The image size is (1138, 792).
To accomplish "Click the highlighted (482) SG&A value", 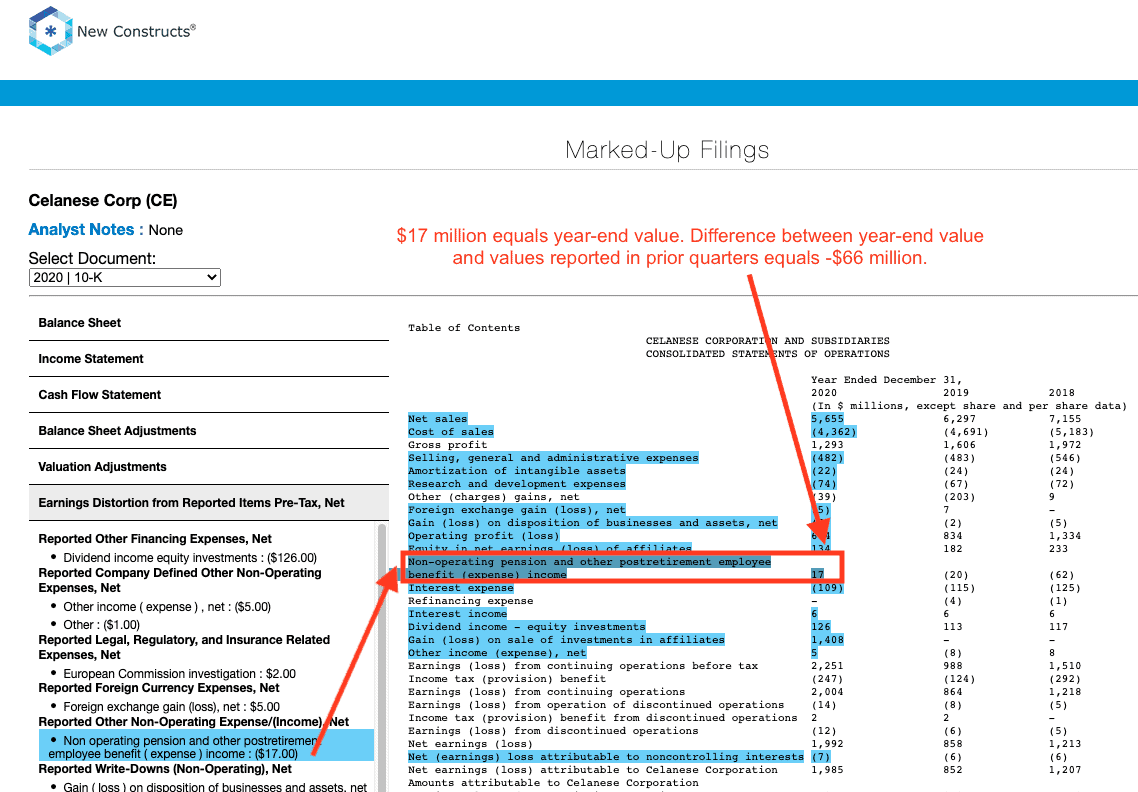I will coord(827,458).
